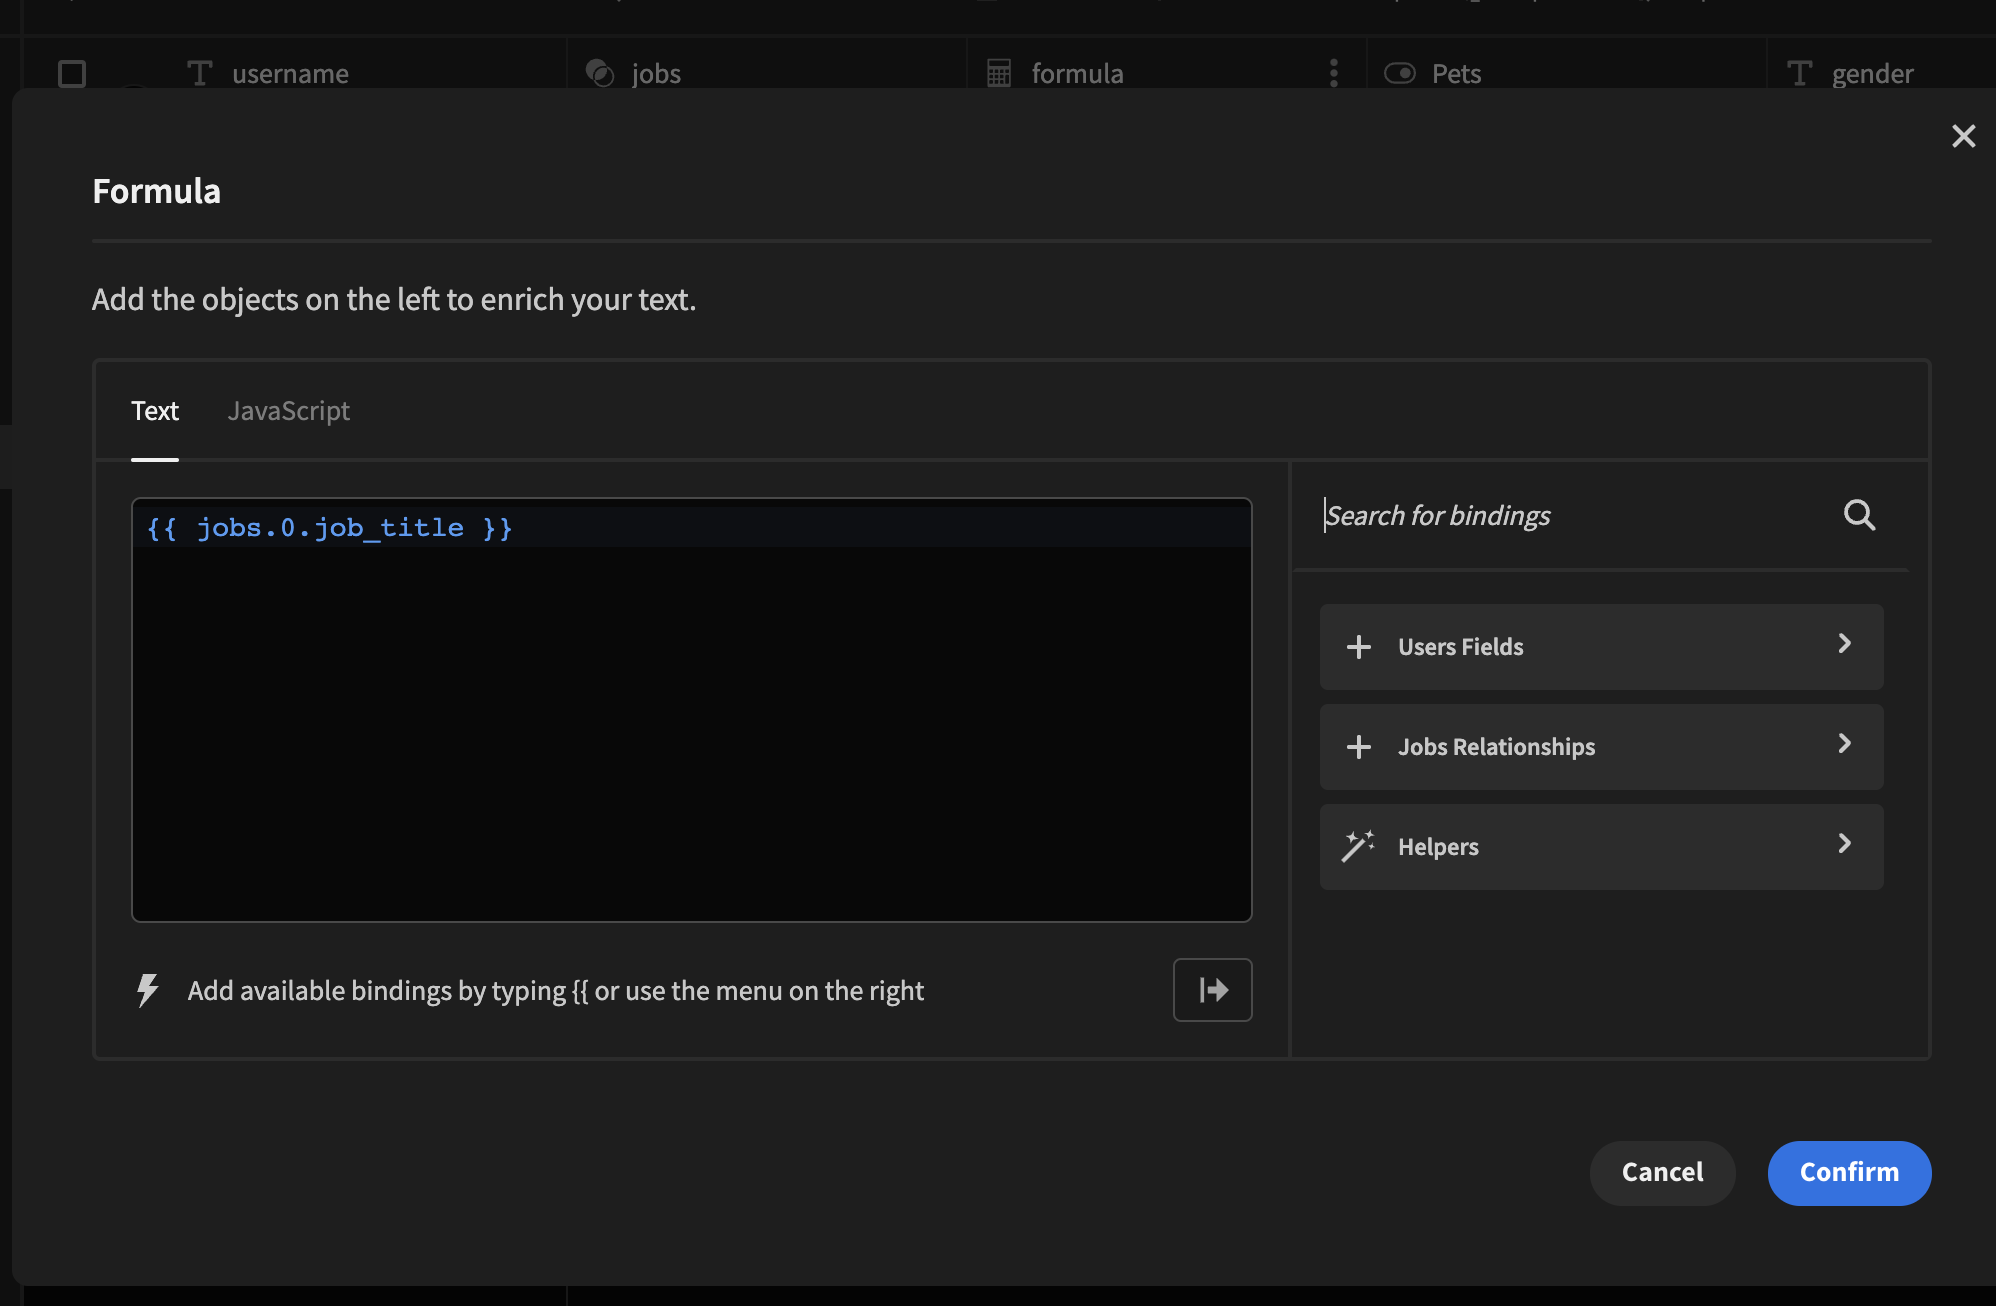Click the search magnifier icon in bindings
Screen dimensions: 1996x1306
click(x=1859, y=515)
